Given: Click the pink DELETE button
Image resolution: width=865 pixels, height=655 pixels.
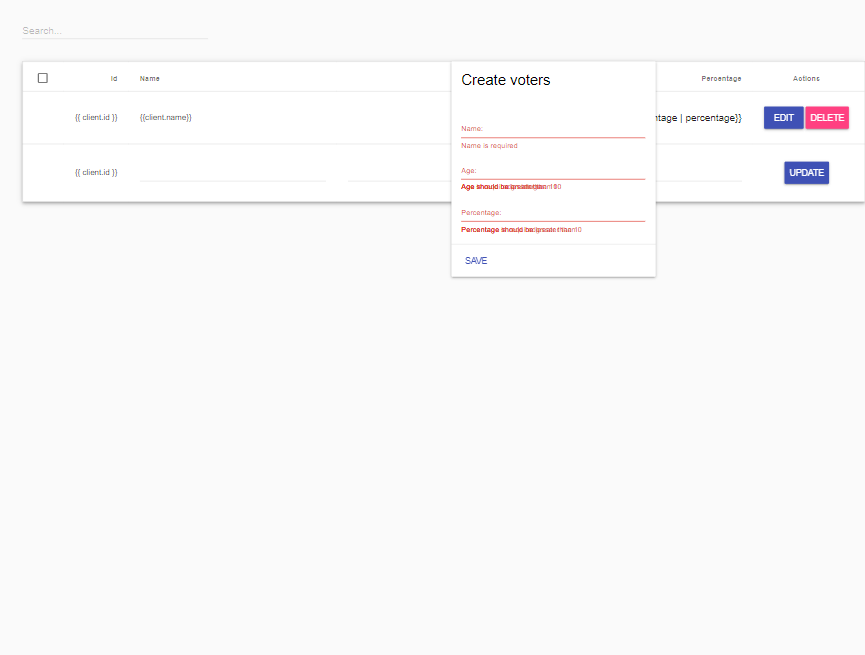Looking at the screenshot, I should coord(827,118).
